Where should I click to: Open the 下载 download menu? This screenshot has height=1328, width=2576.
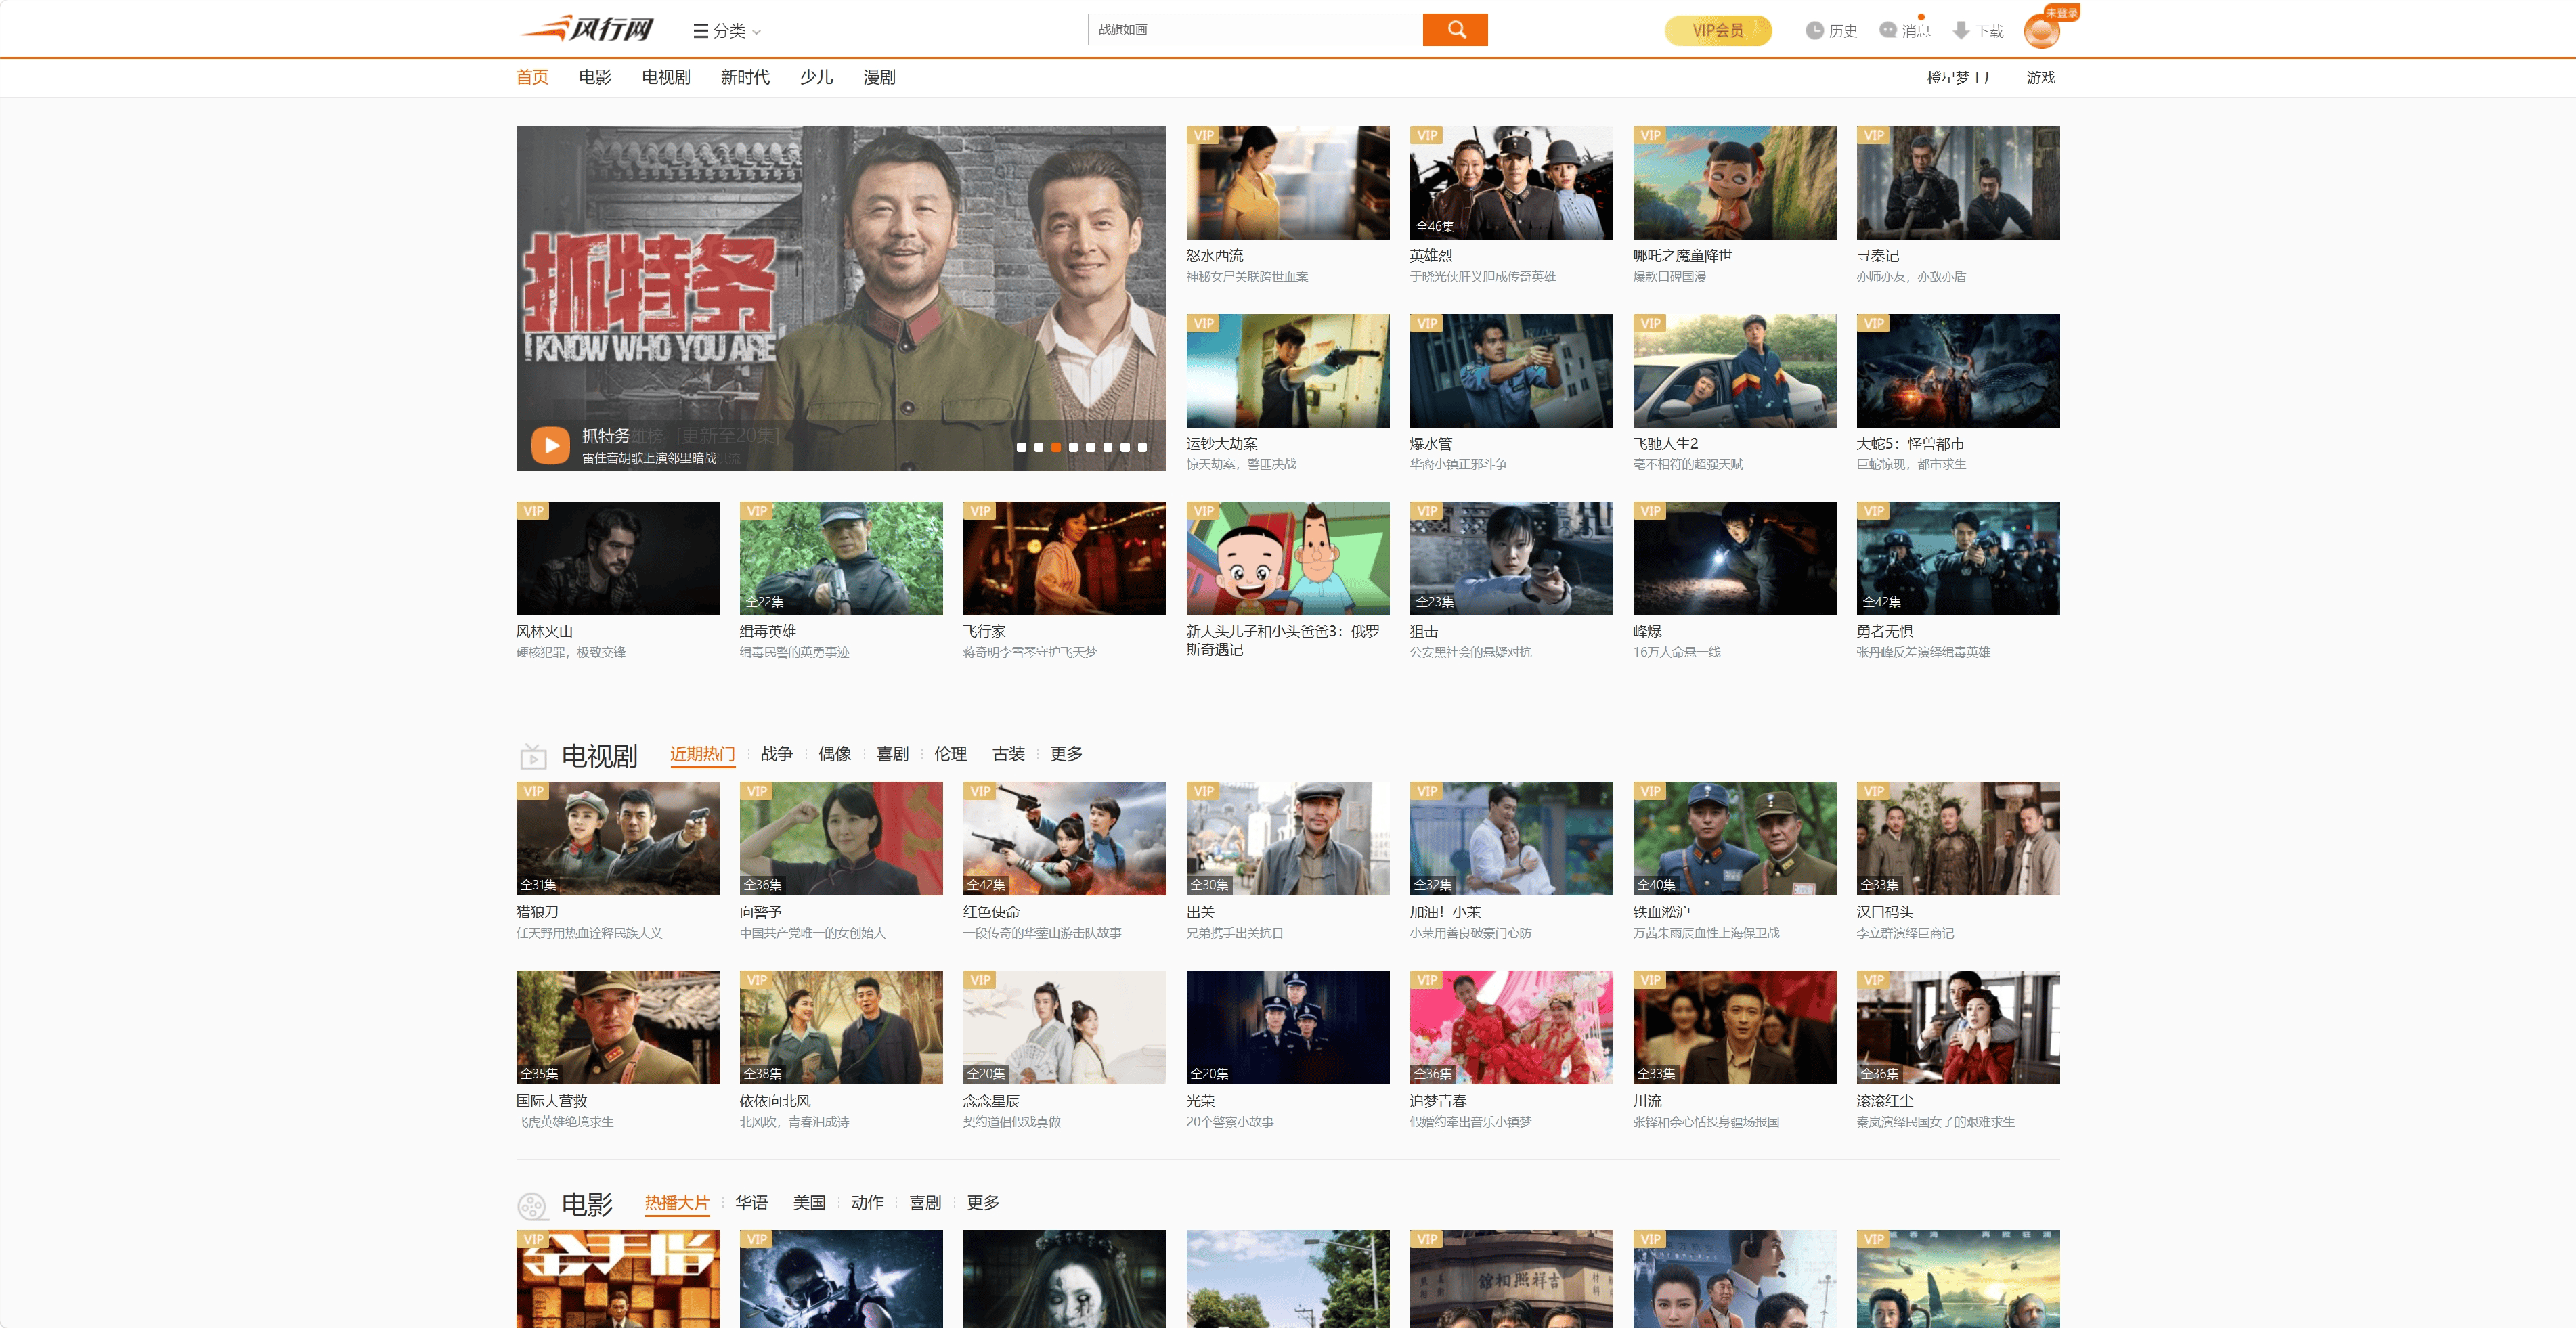pos(1978,31)
